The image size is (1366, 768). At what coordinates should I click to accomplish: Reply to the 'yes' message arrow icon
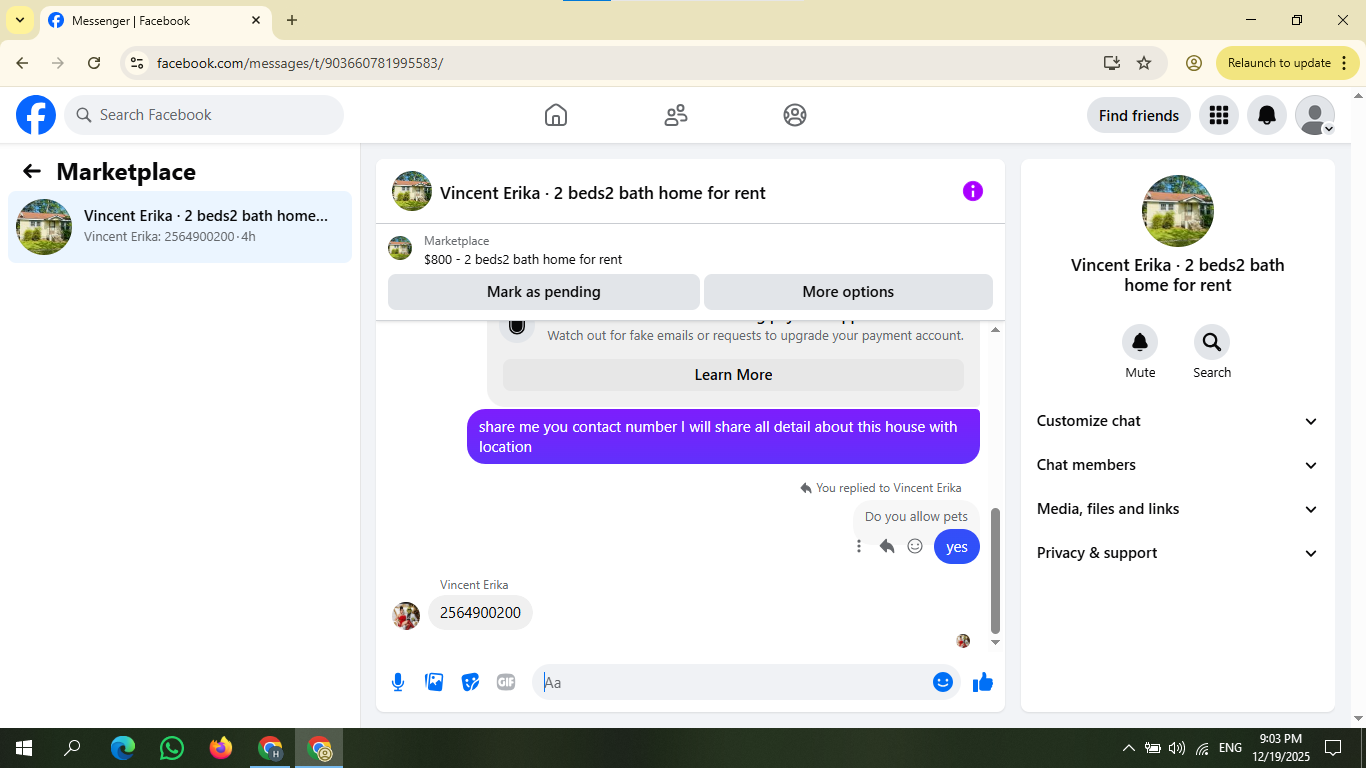point(887,546)
